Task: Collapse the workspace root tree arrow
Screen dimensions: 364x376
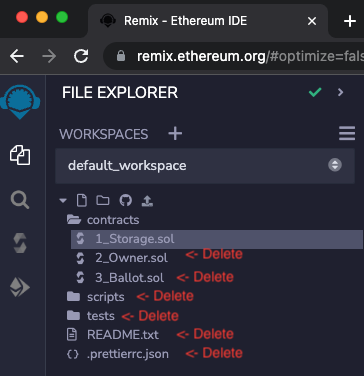Action: click(x=63, y=201)
